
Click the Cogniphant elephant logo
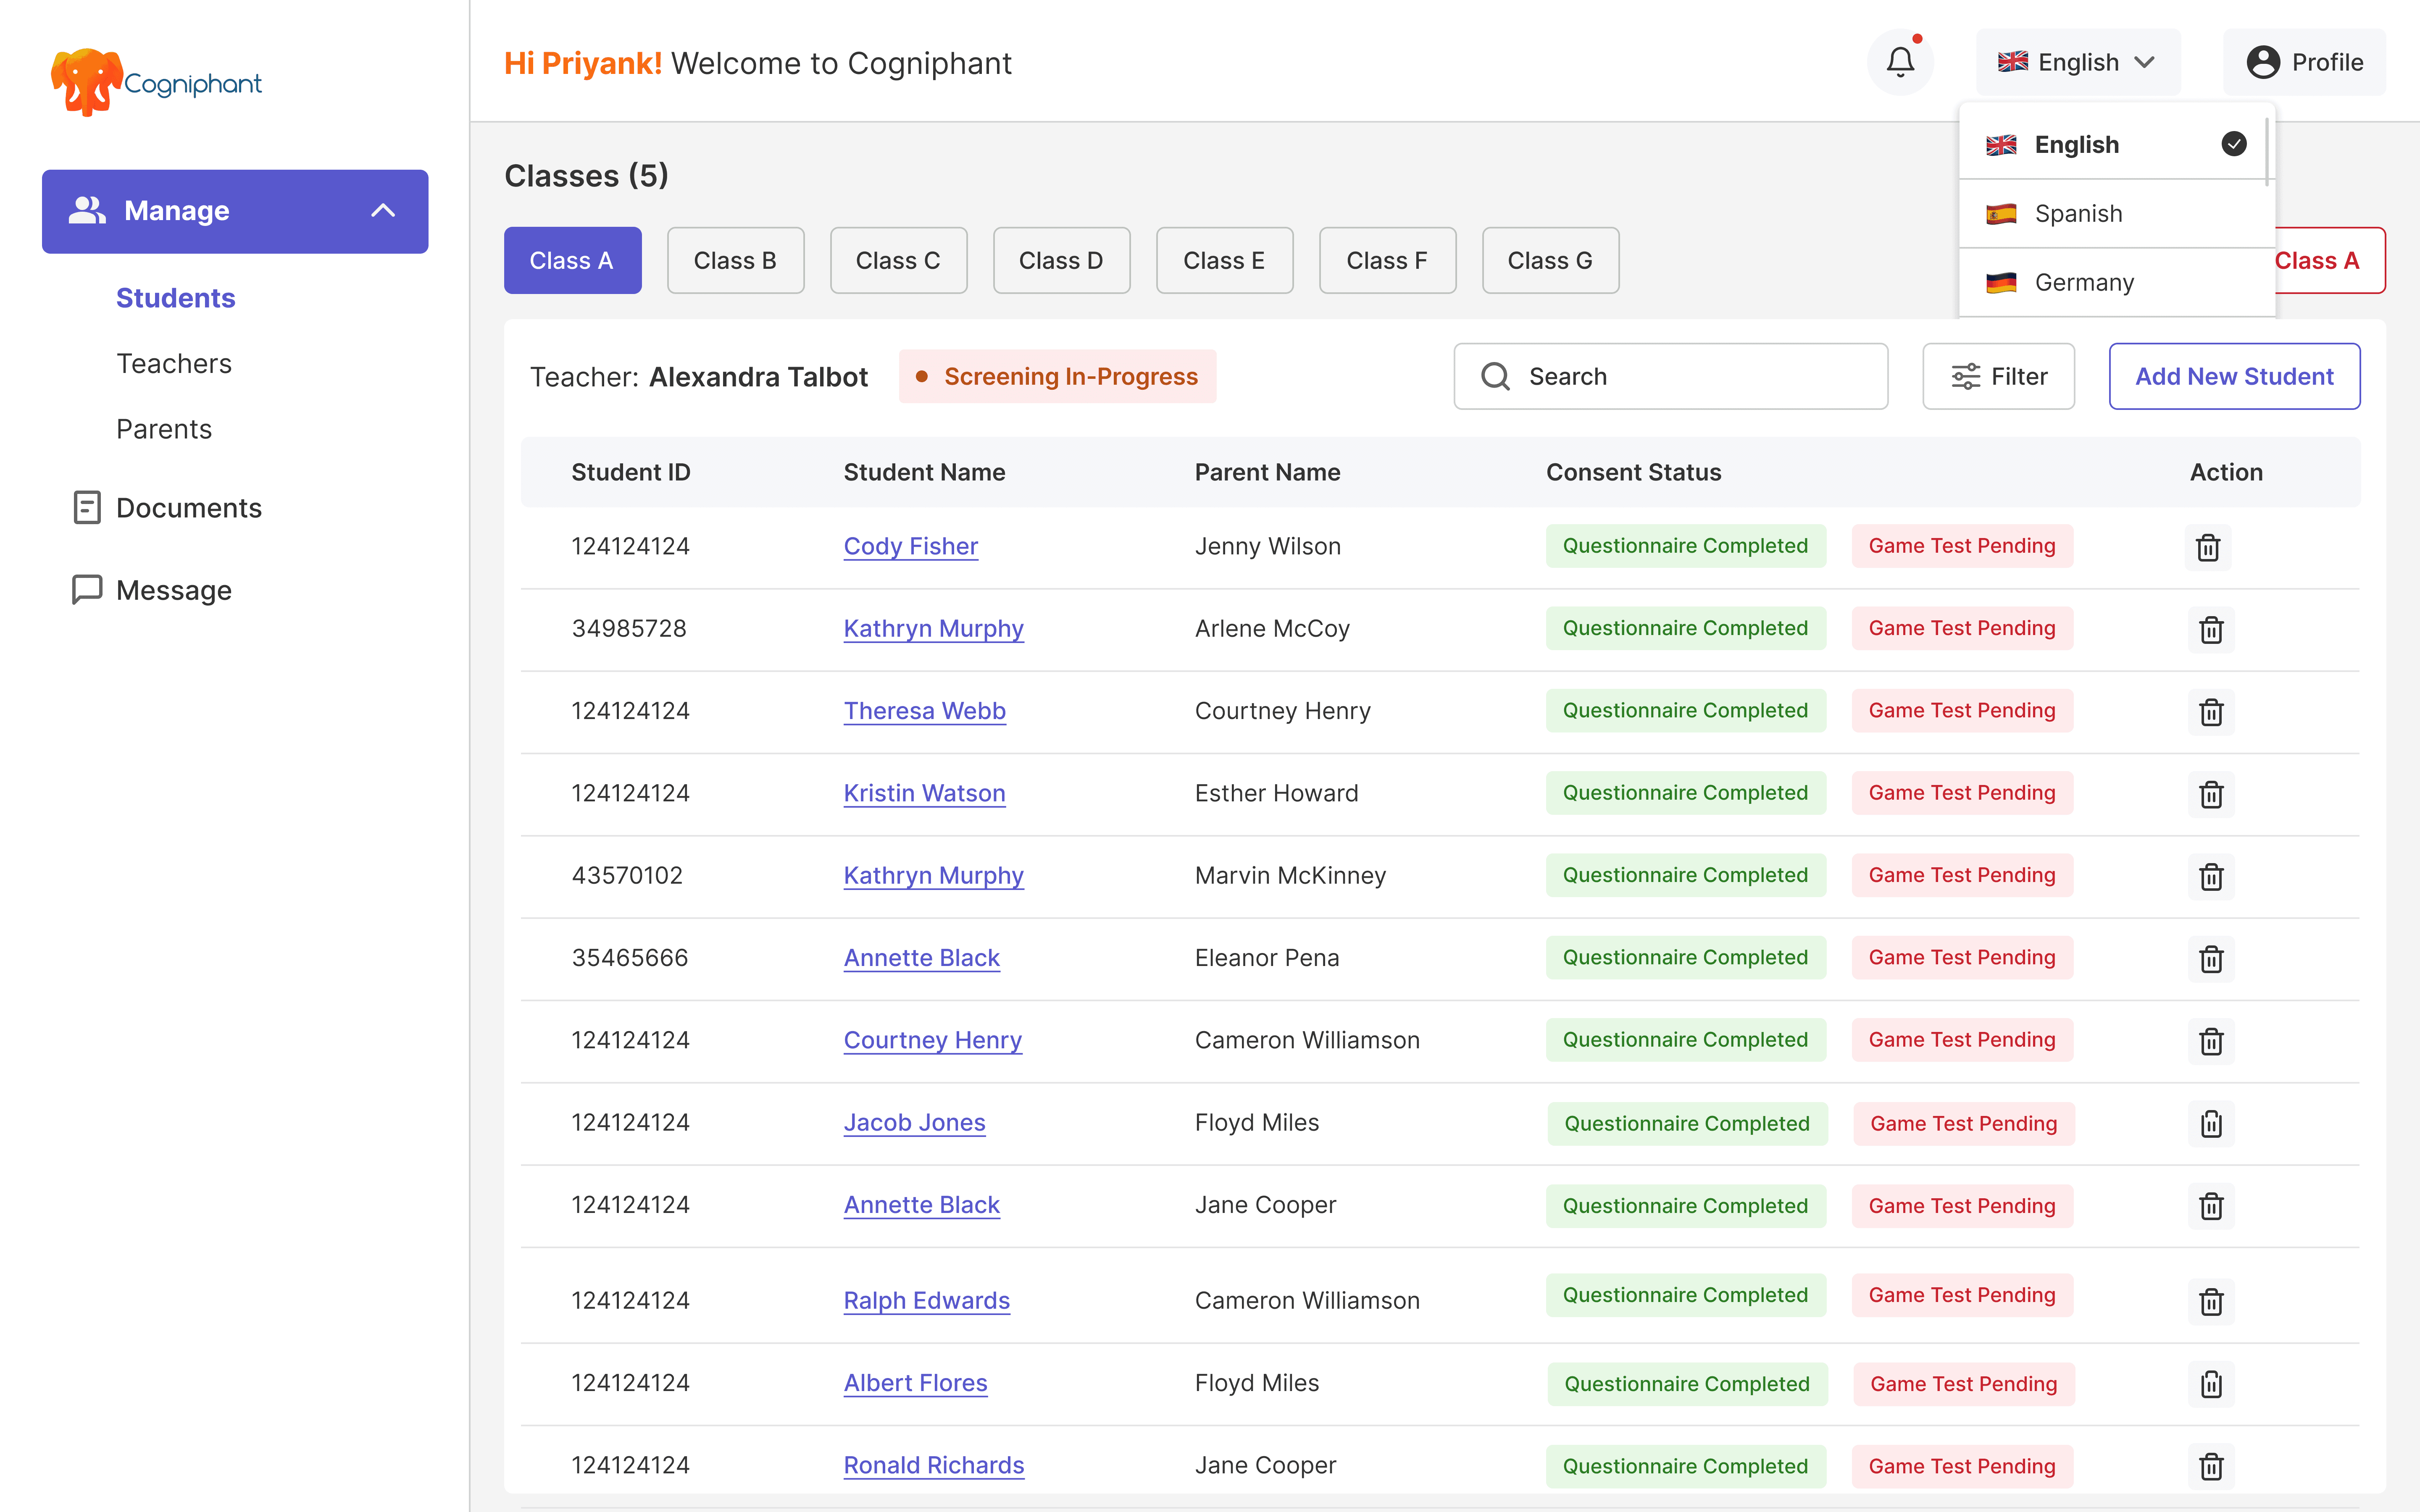click(86, 82)
